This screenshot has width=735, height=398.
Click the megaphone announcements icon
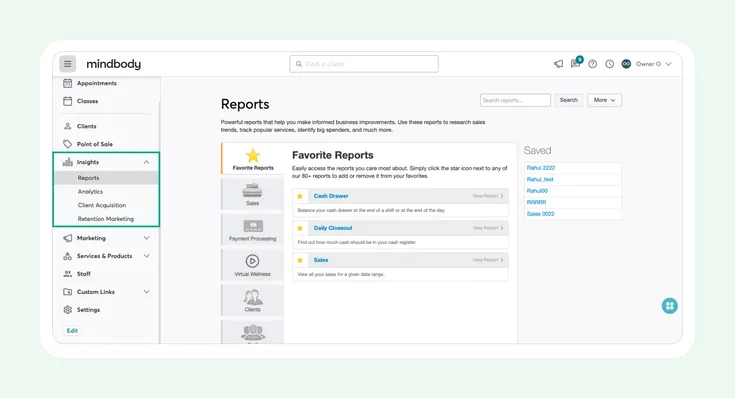coord(558,64)
